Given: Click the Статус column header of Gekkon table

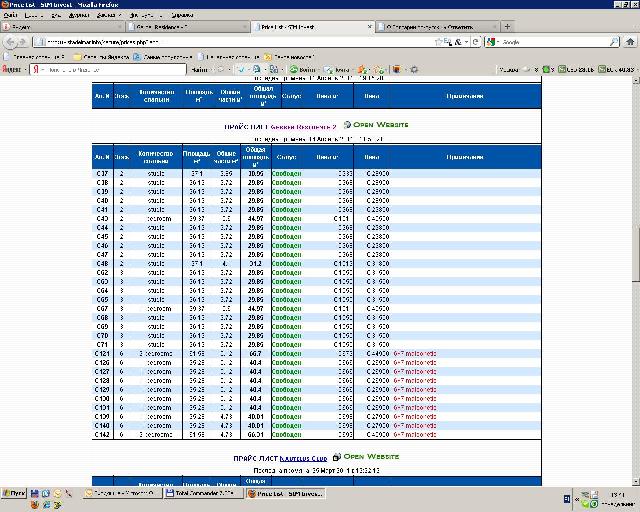Looking at the screenshot, I should tap(287, 157).
